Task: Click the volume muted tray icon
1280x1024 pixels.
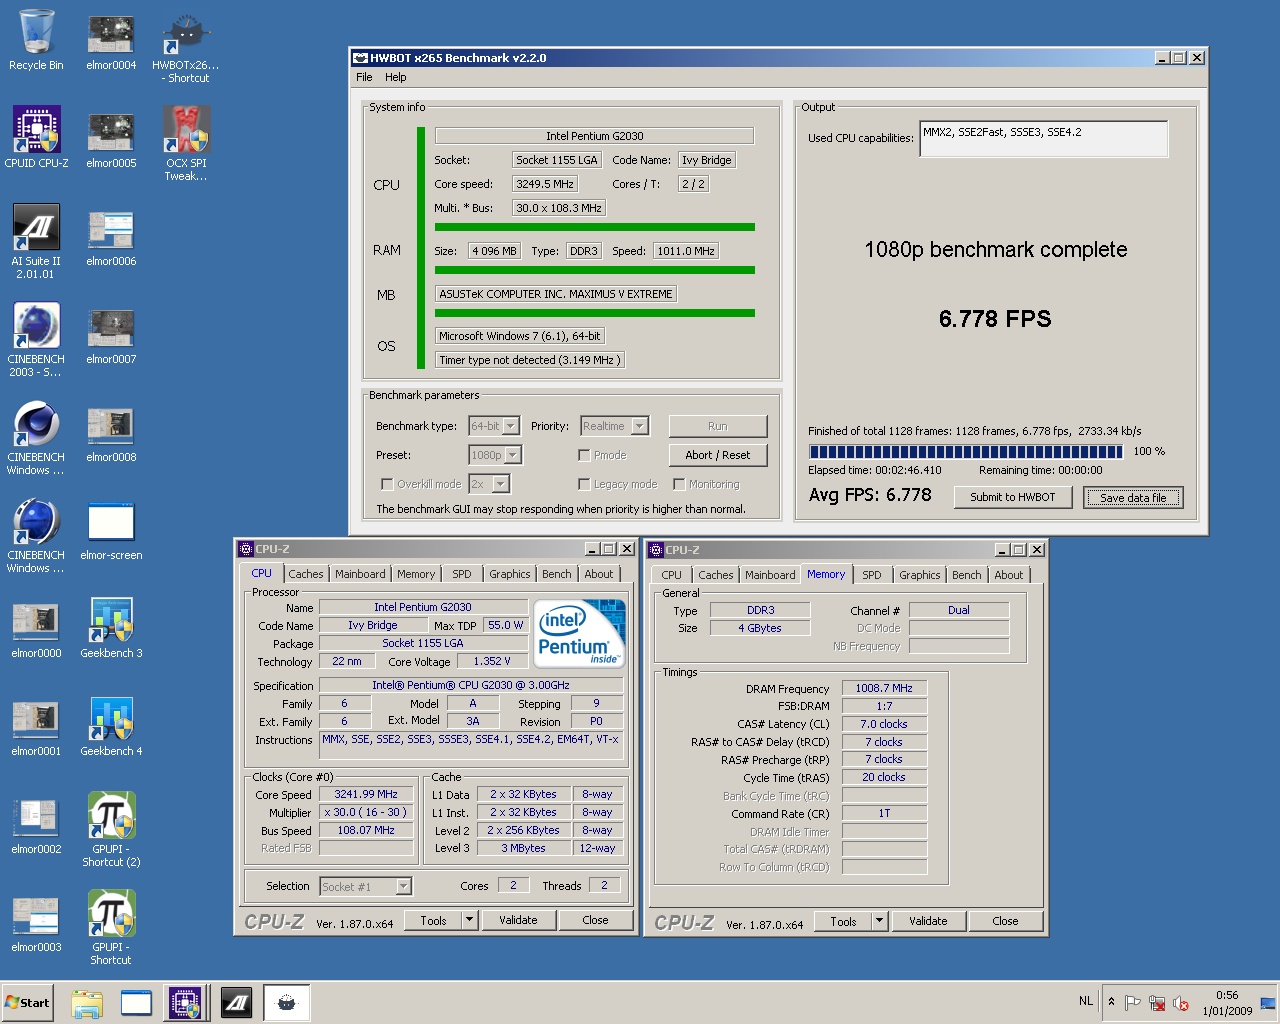Action: 1180,1003
